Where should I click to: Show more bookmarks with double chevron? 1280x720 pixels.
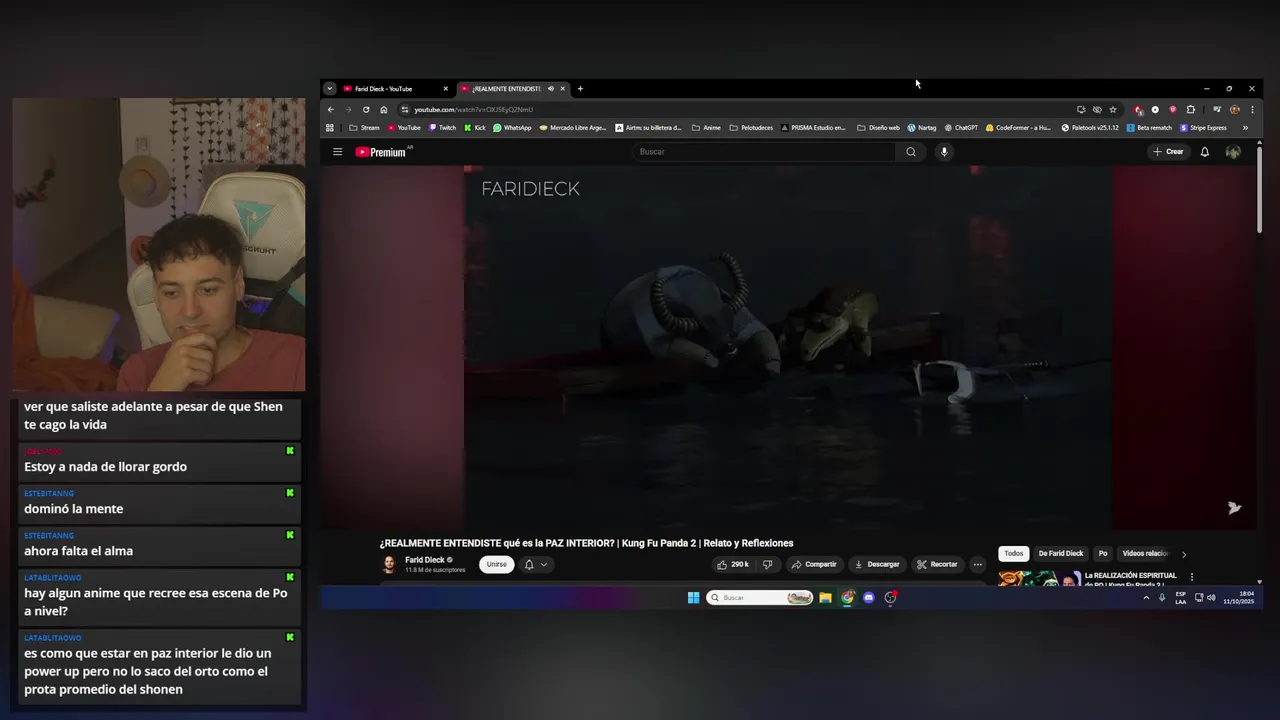click(x=1245, y=128)
